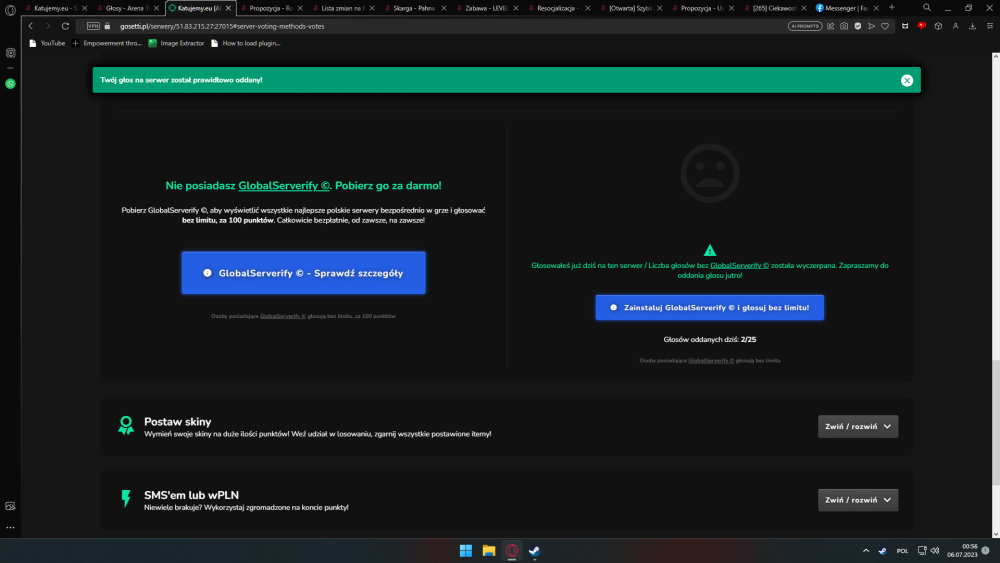Switch to the [265] Ciekawost tab

point(774,8)
